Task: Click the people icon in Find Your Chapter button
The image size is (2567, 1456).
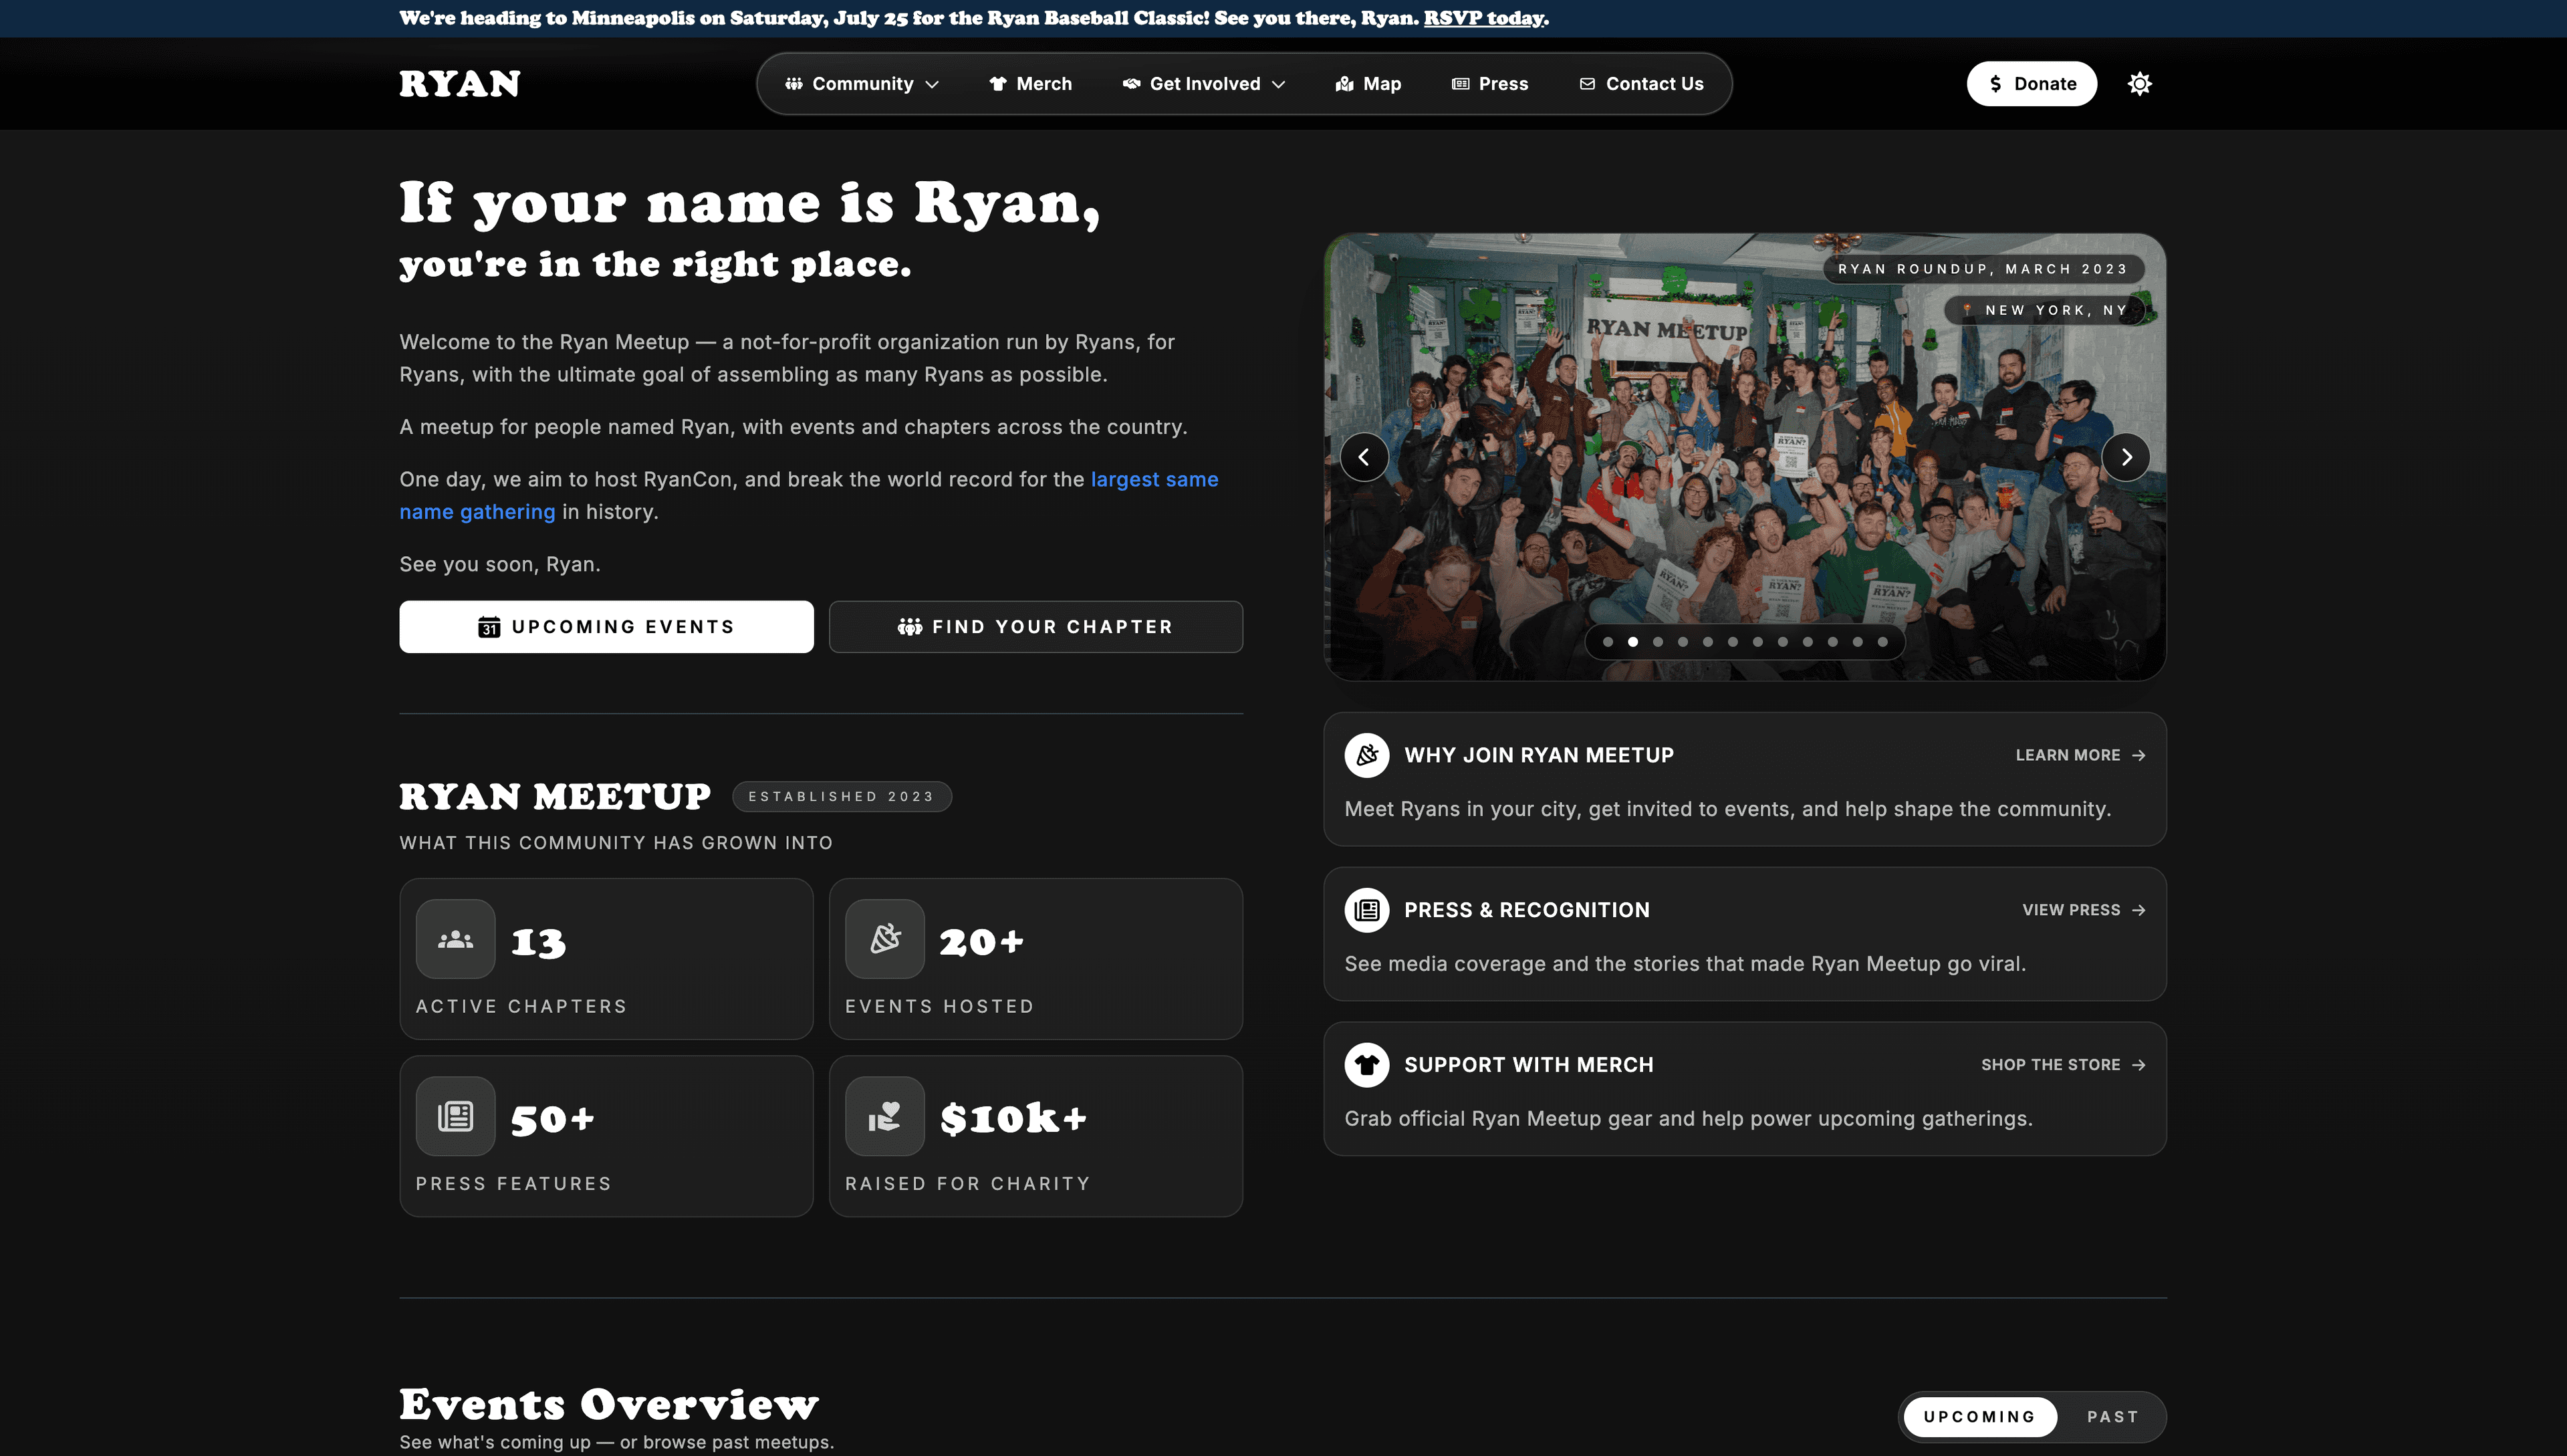Action: [911, 627]
